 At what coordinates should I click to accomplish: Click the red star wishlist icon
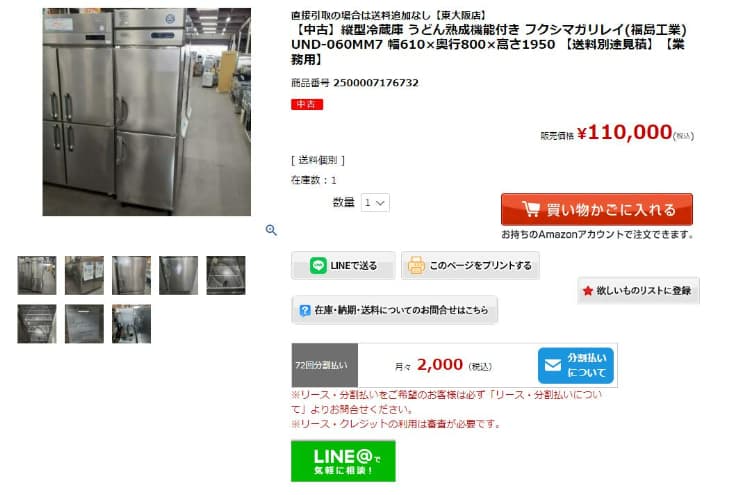588,291
